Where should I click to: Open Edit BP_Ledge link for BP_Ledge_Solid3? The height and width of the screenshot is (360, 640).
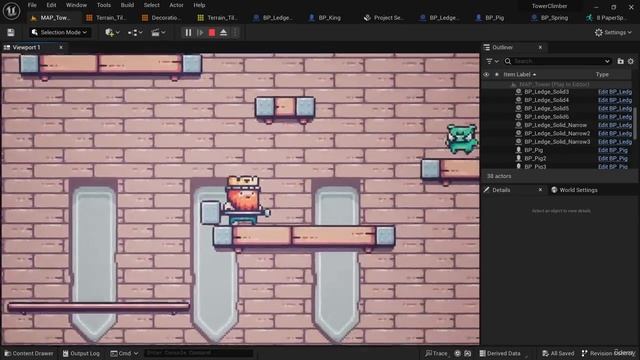point(615,92)
